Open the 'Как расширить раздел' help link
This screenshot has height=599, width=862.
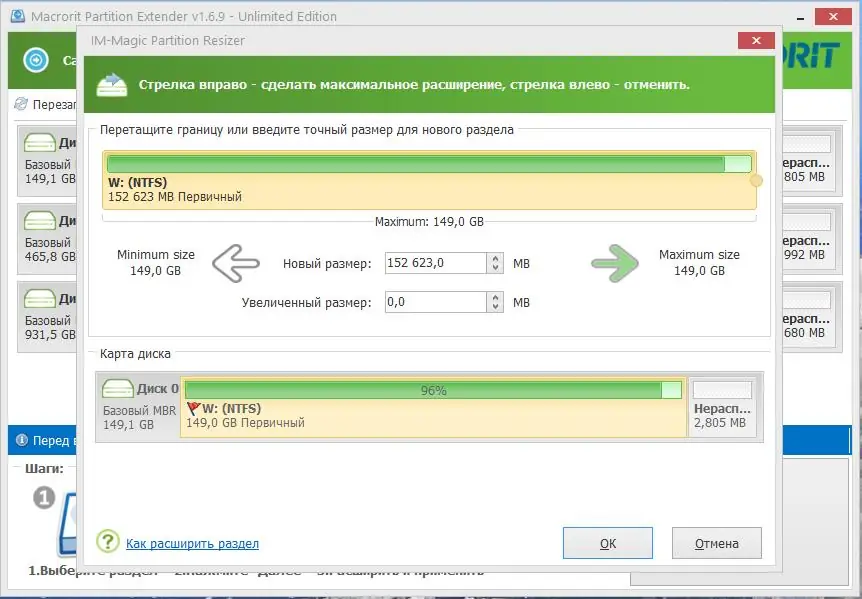point(192,543)
